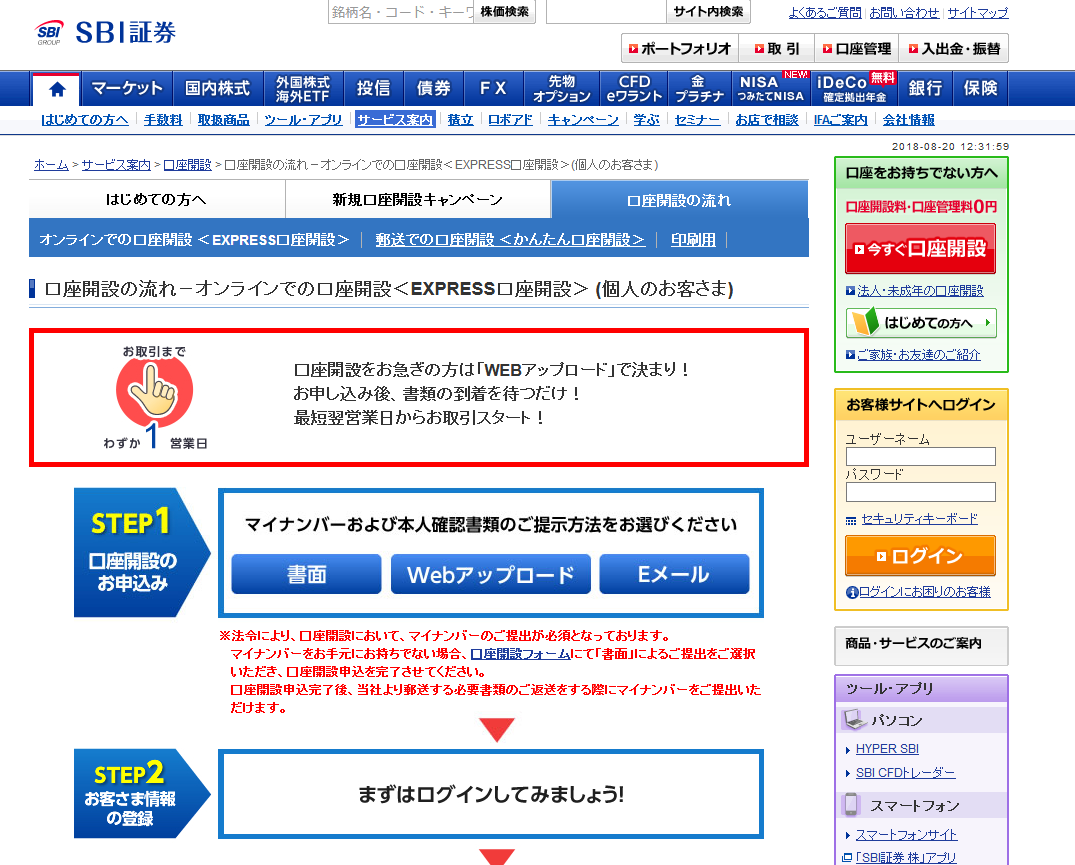Click the red 今すぐ口座開設 button
The image size is (1075, 865).
click(x=920, y=249)
